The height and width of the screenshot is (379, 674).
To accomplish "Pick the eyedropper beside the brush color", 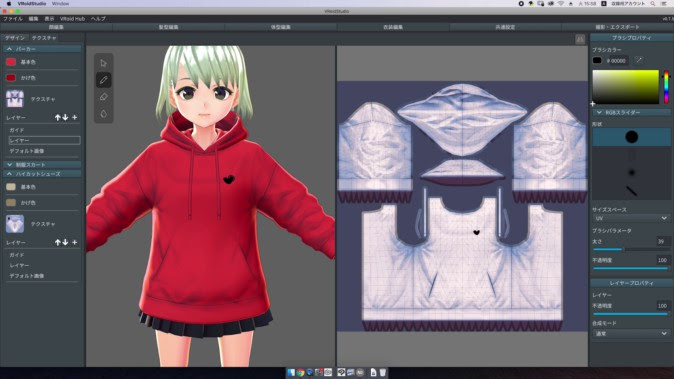I will (x=639, y=61).
